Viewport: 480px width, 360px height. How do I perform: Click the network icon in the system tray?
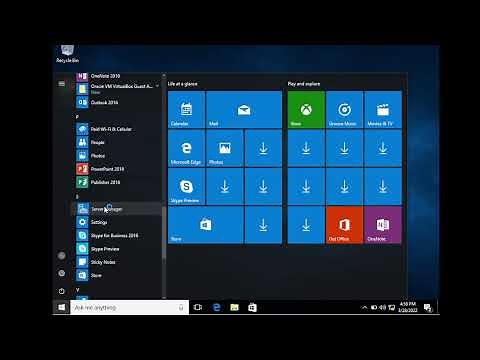coord(391,307)
